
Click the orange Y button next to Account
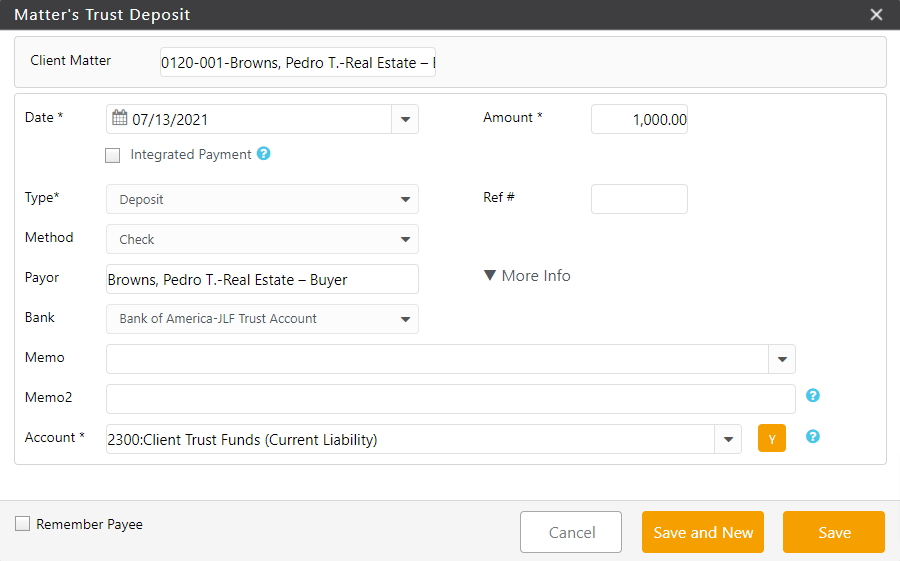(772, 438)
